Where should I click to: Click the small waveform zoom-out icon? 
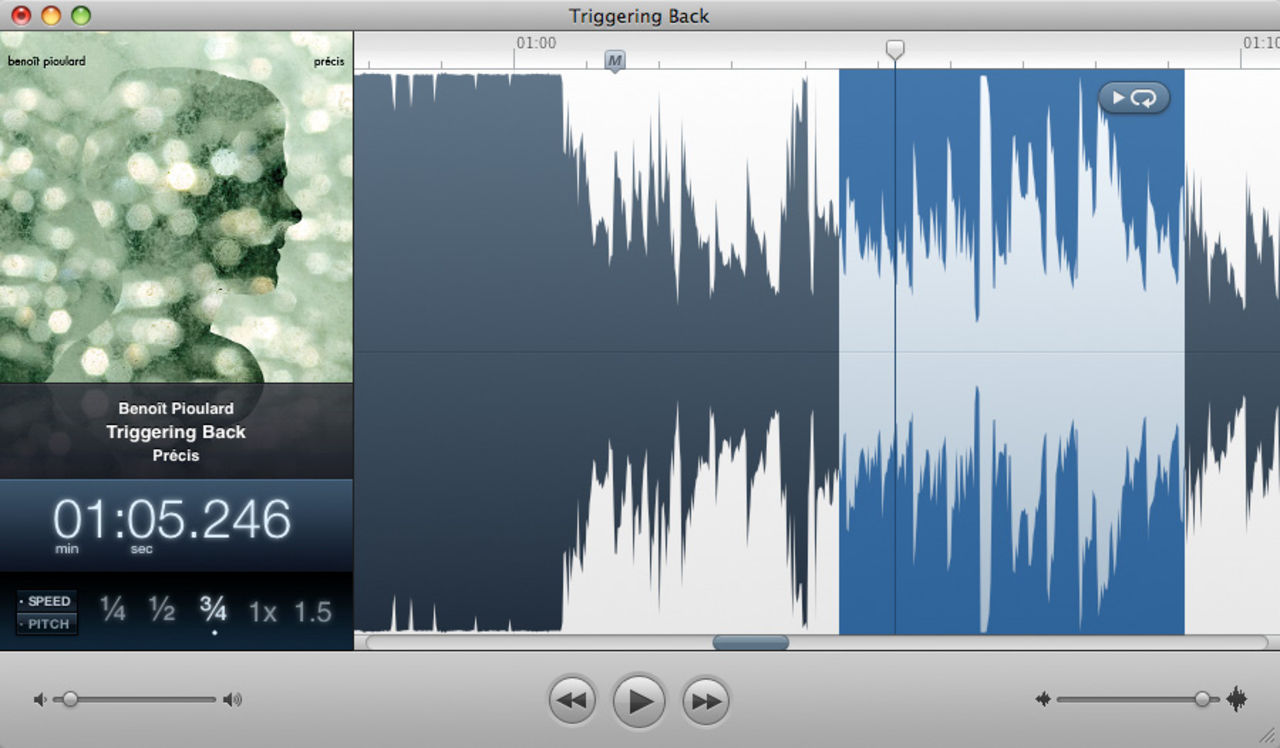tap(1043, 700)
